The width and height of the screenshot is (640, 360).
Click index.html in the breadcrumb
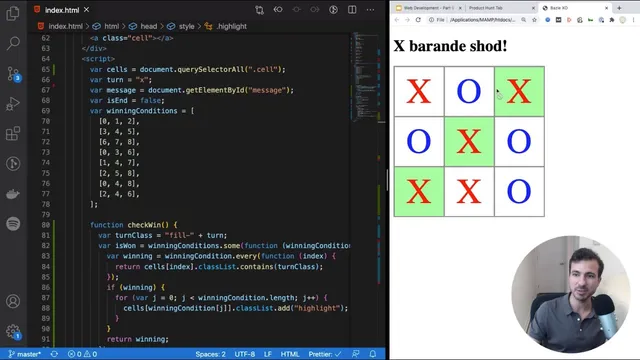(65, 26)
